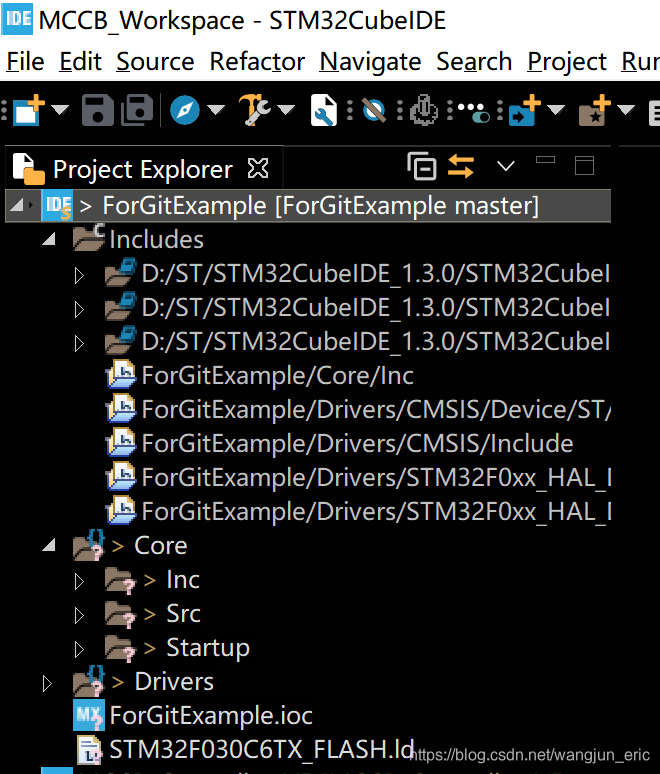Expand the Src folder
The image size is (660, 774).
79,616
